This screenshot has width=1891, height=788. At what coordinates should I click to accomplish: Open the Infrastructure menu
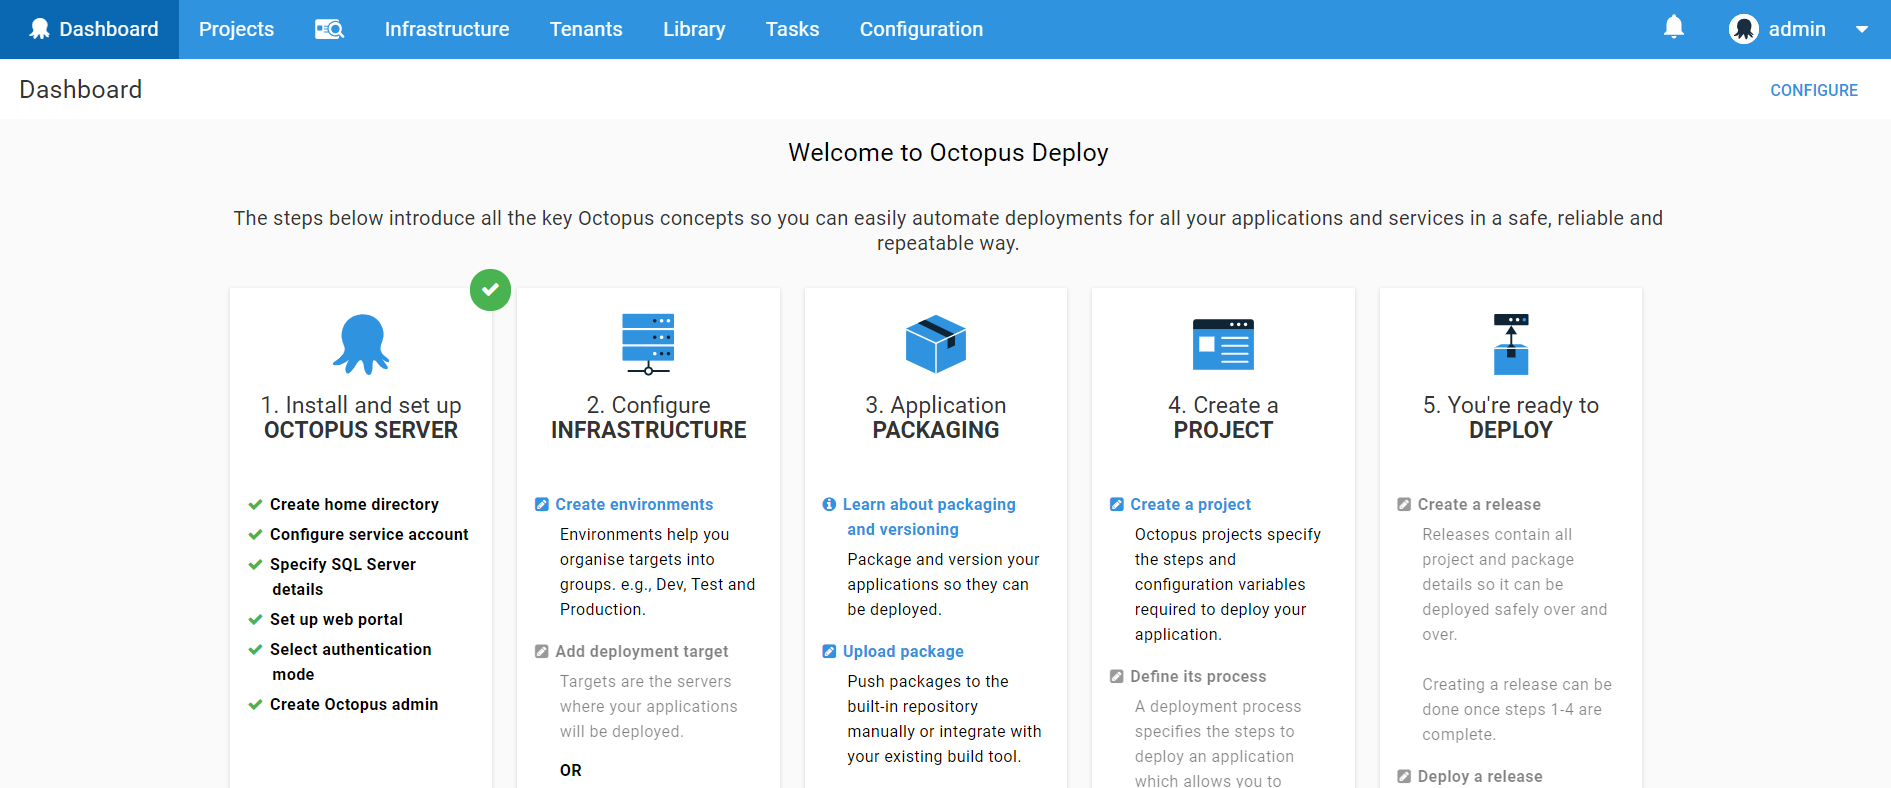(x=447, y=29)
